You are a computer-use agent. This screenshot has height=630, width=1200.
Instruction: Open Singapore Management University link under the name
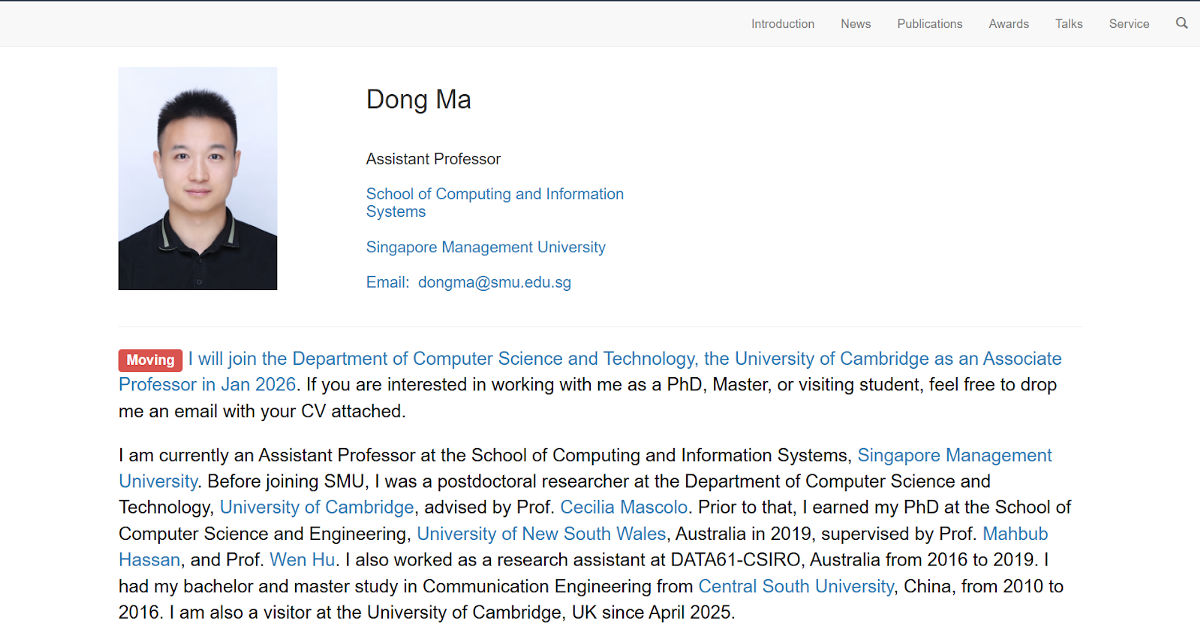tap(486, 247)
